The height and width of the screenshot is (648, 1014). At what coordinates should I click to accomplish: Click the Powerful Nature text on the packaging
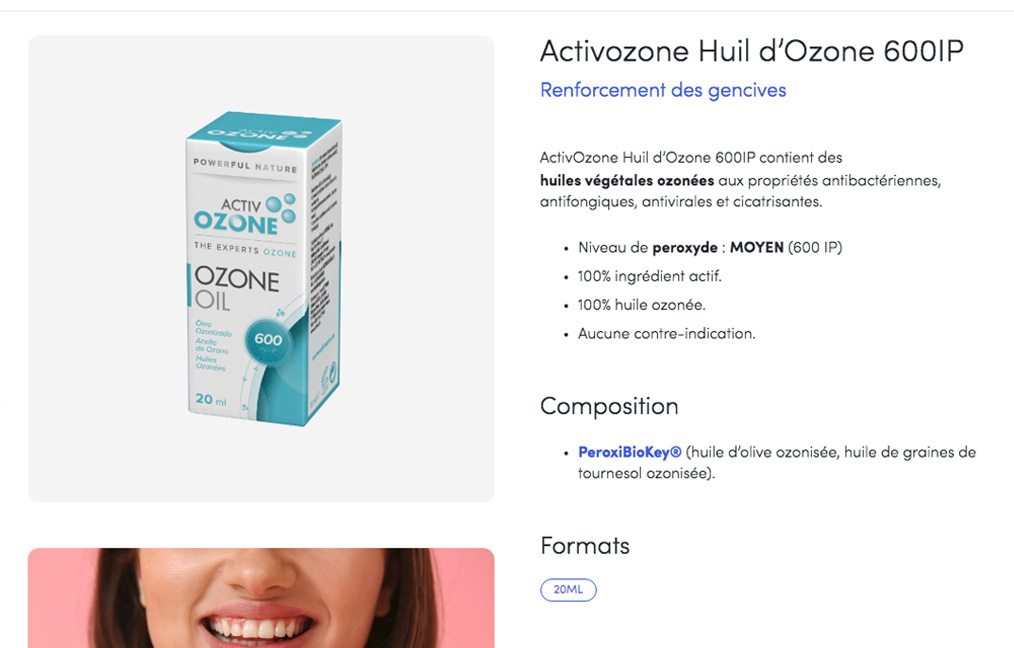(245, 165)
